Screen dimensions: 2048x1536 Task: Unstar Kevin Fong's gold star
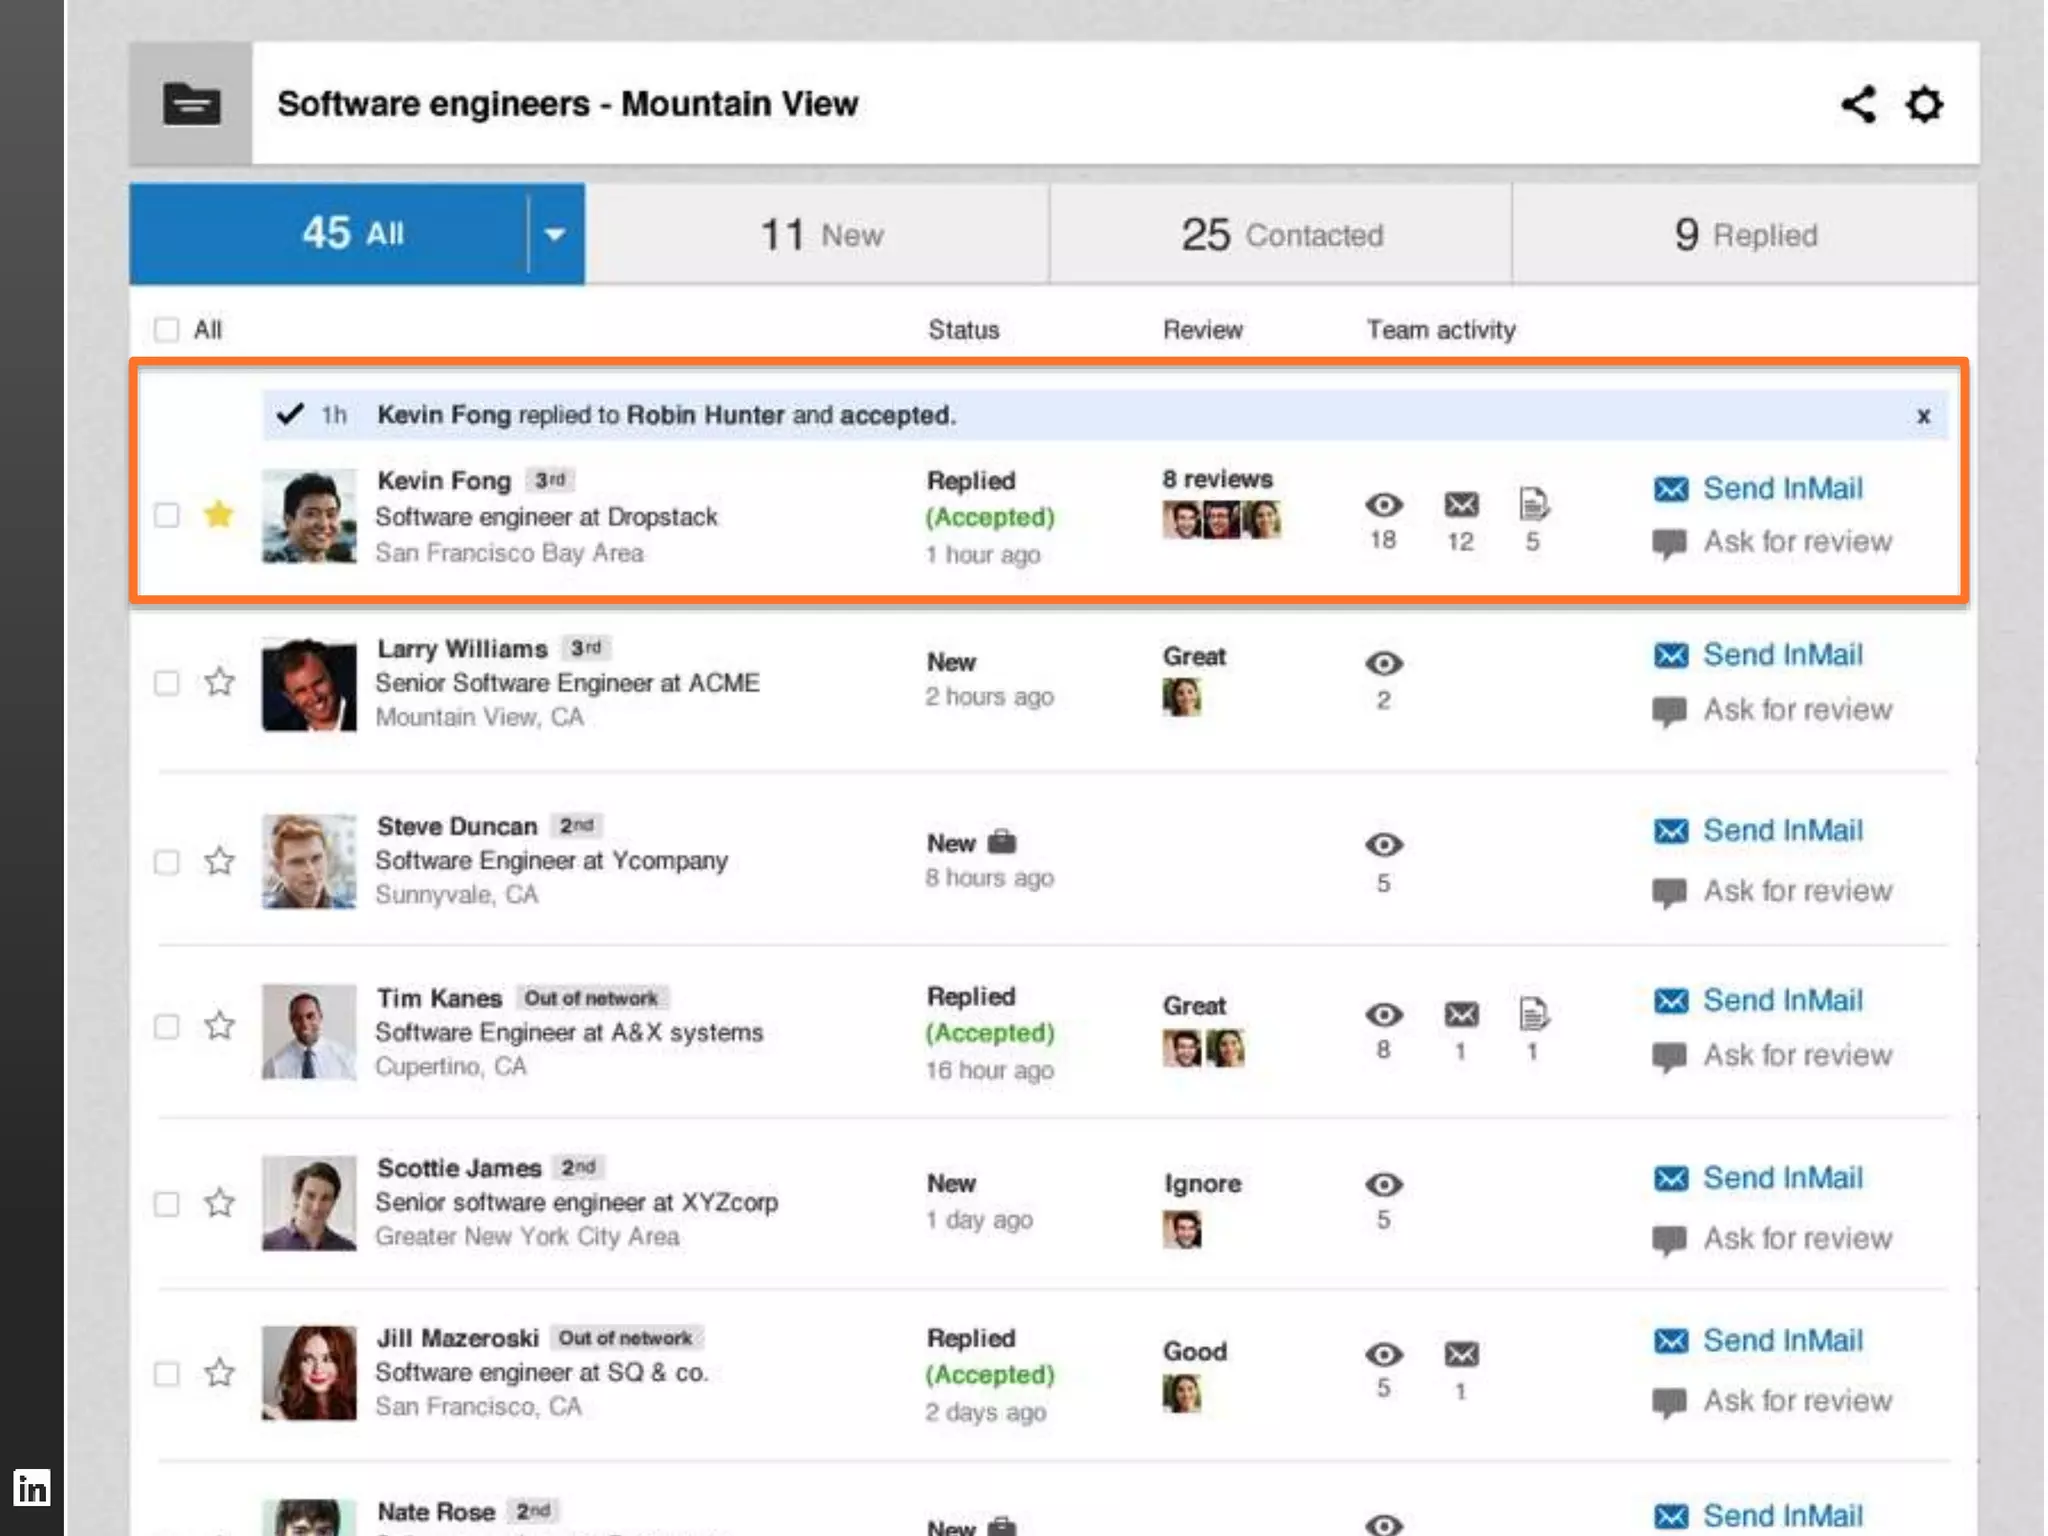(218, 515)
